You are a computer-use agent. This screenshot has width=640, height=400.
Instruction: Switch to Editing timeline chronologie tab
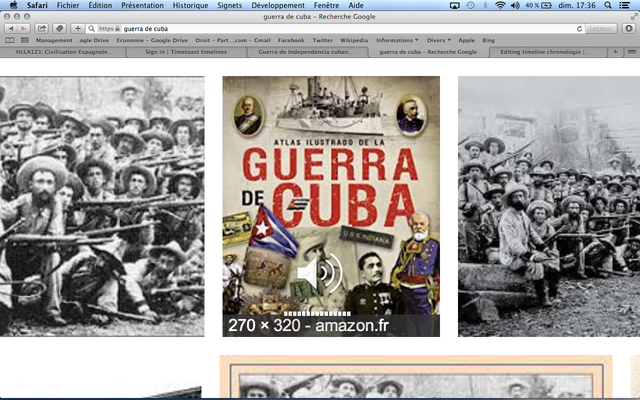(x=545, y=52)
